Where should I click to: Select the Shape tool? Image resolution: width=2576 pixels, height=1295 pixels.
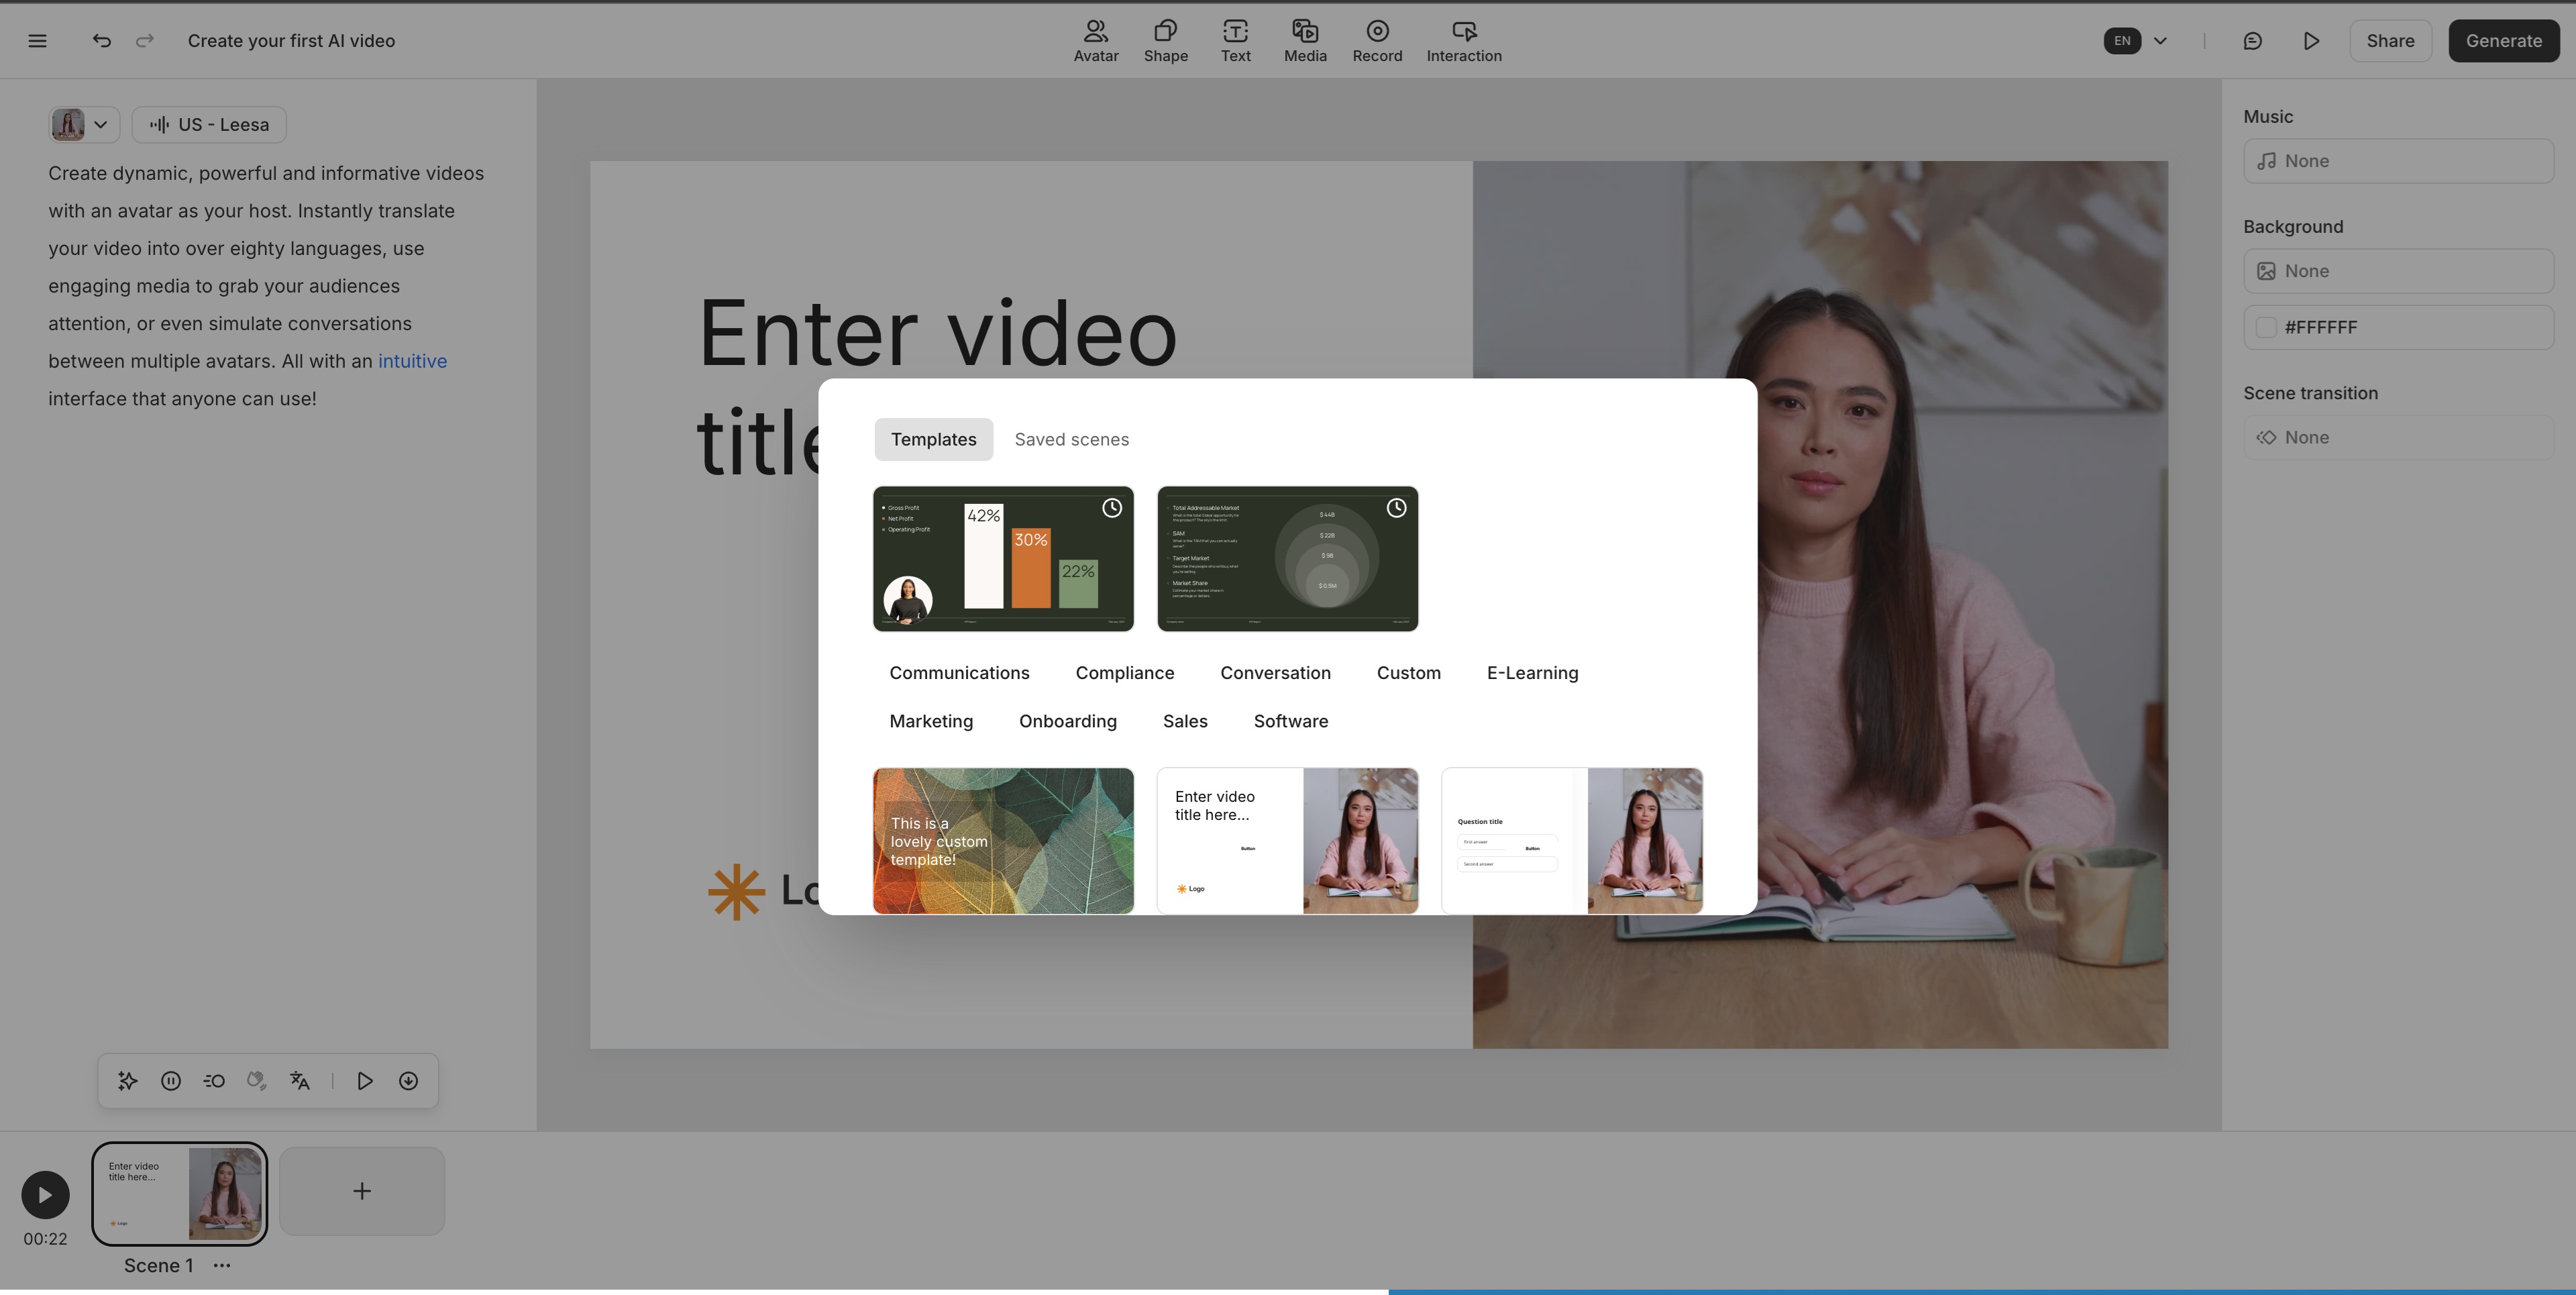pyautogui.click(x=1165, y=40)
